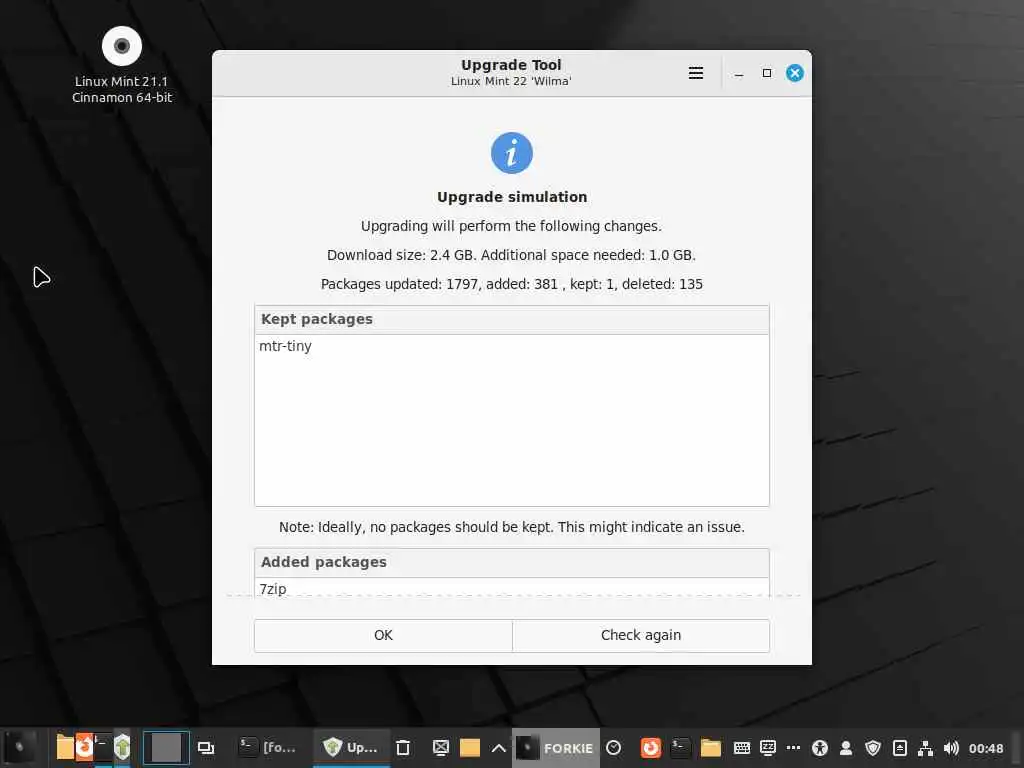
Task: Select the 7zip added package row
Action: [x=511, y=588]
